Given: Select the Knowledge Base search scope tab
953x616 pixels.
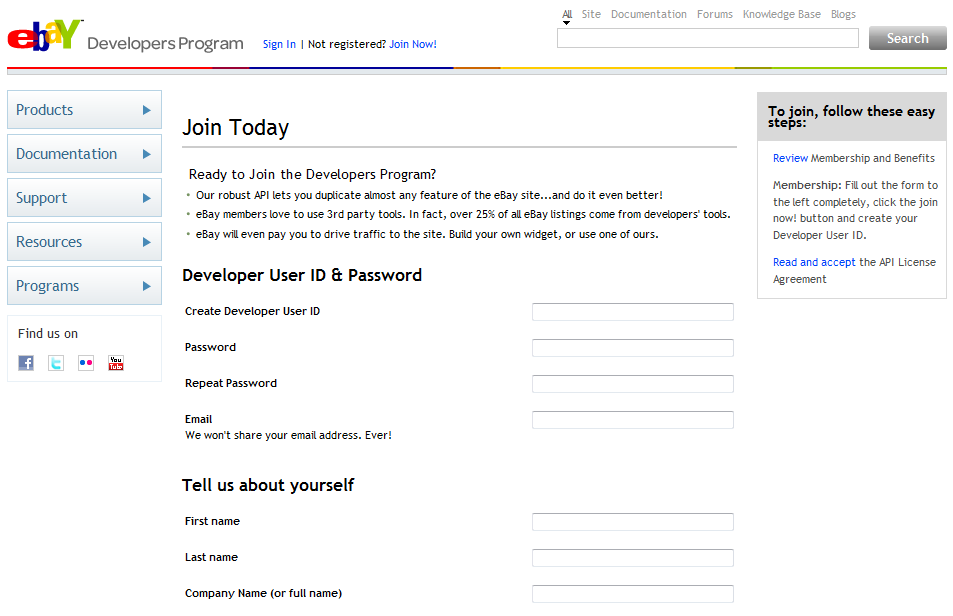Looking at the screenshot, I should pos(781,15).
